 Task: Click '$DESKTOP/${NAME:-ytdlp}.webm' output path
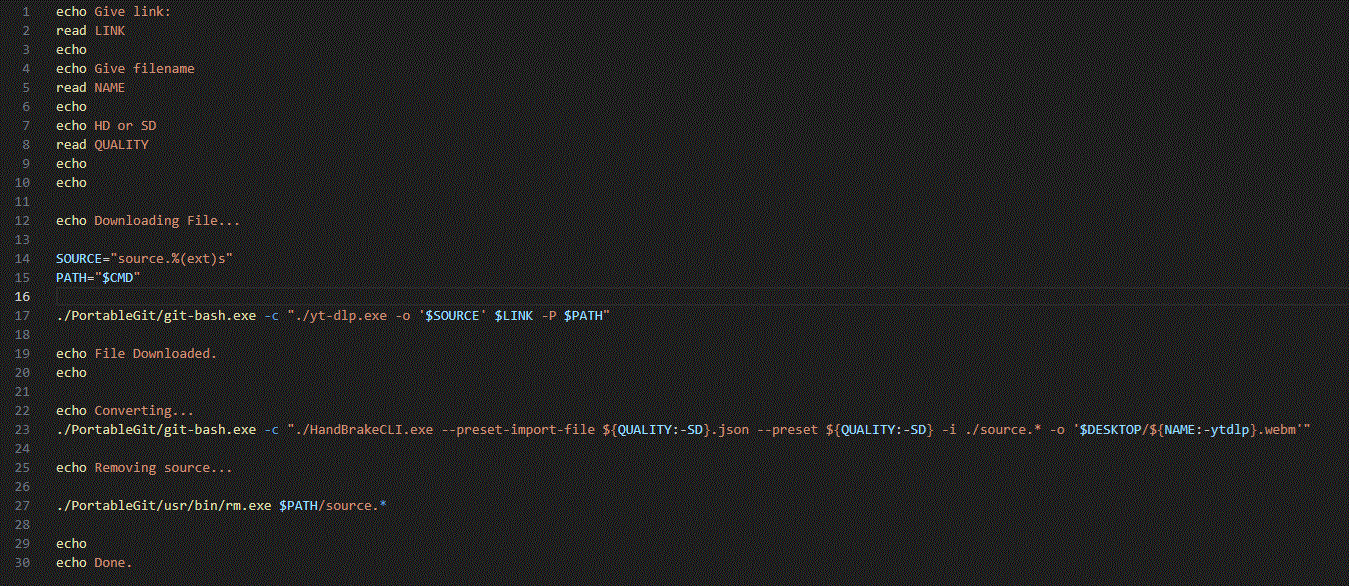click(1186, 430)
